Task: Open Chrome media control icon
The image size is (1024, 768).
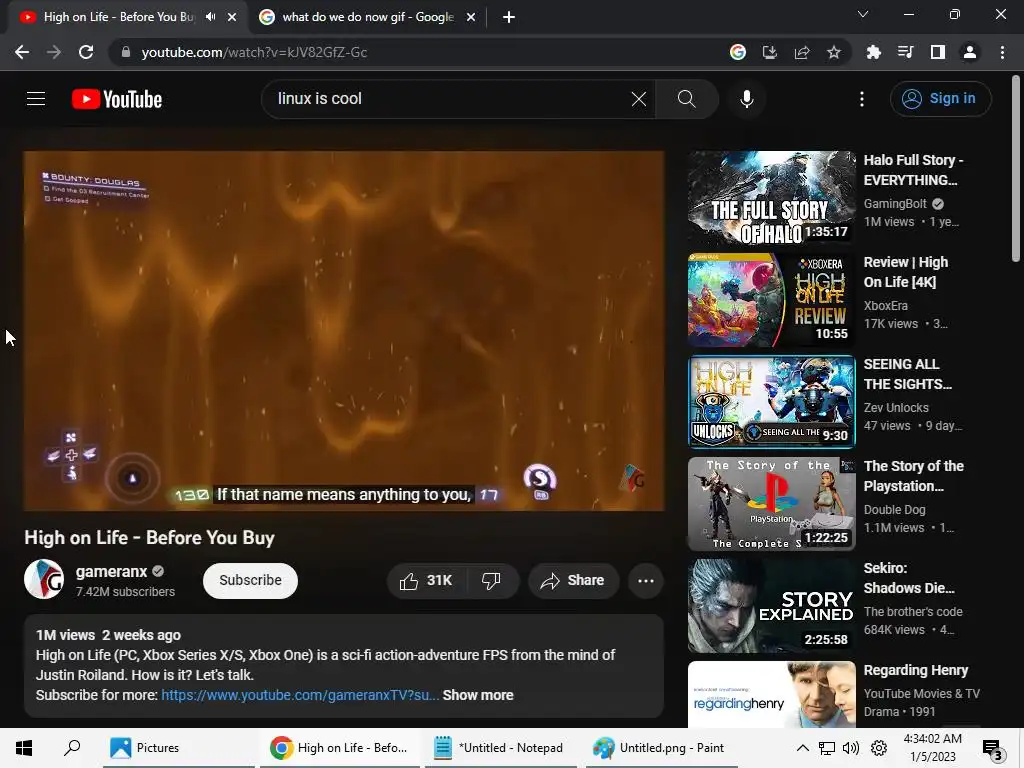Action: (x=906, y=52)
